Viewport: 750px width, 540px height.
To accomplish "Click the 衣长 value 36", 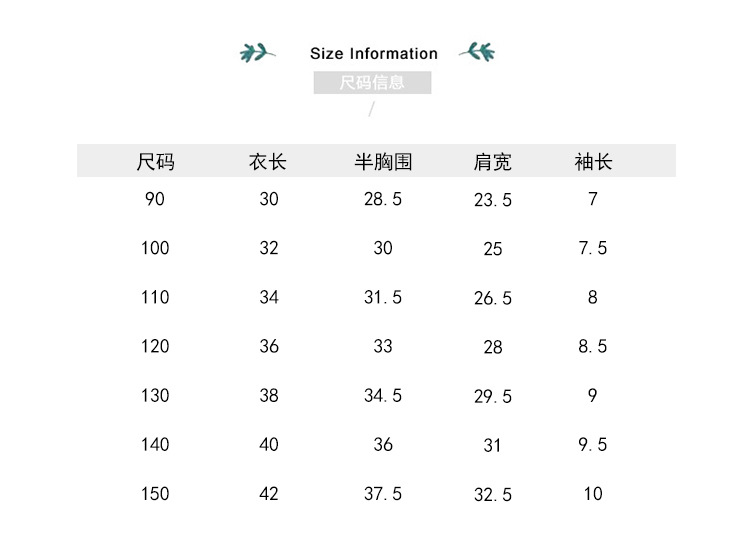I will pyautogui.click(x=268, y=346).
